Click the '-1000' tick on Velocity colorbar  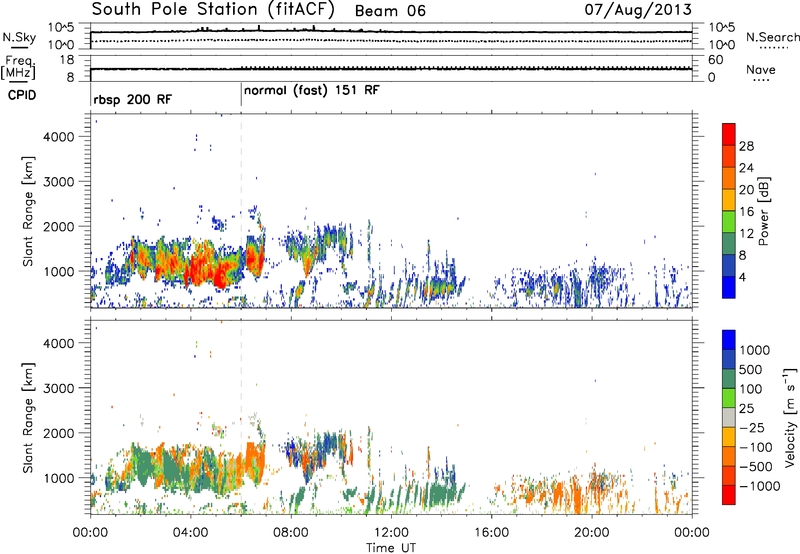759,486
